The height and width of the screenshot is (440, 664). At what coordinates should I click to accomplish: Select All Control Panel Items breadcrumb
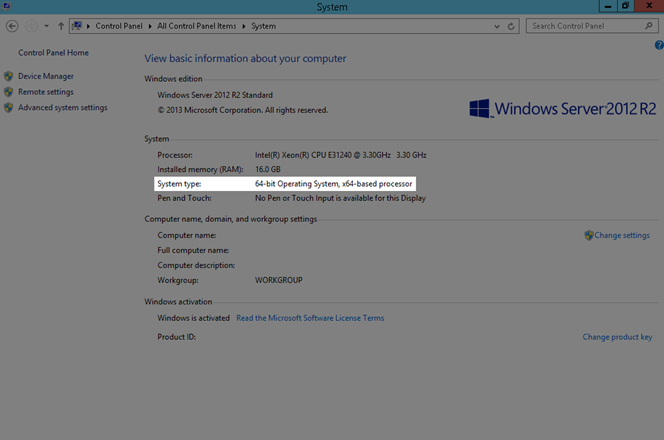196,26
